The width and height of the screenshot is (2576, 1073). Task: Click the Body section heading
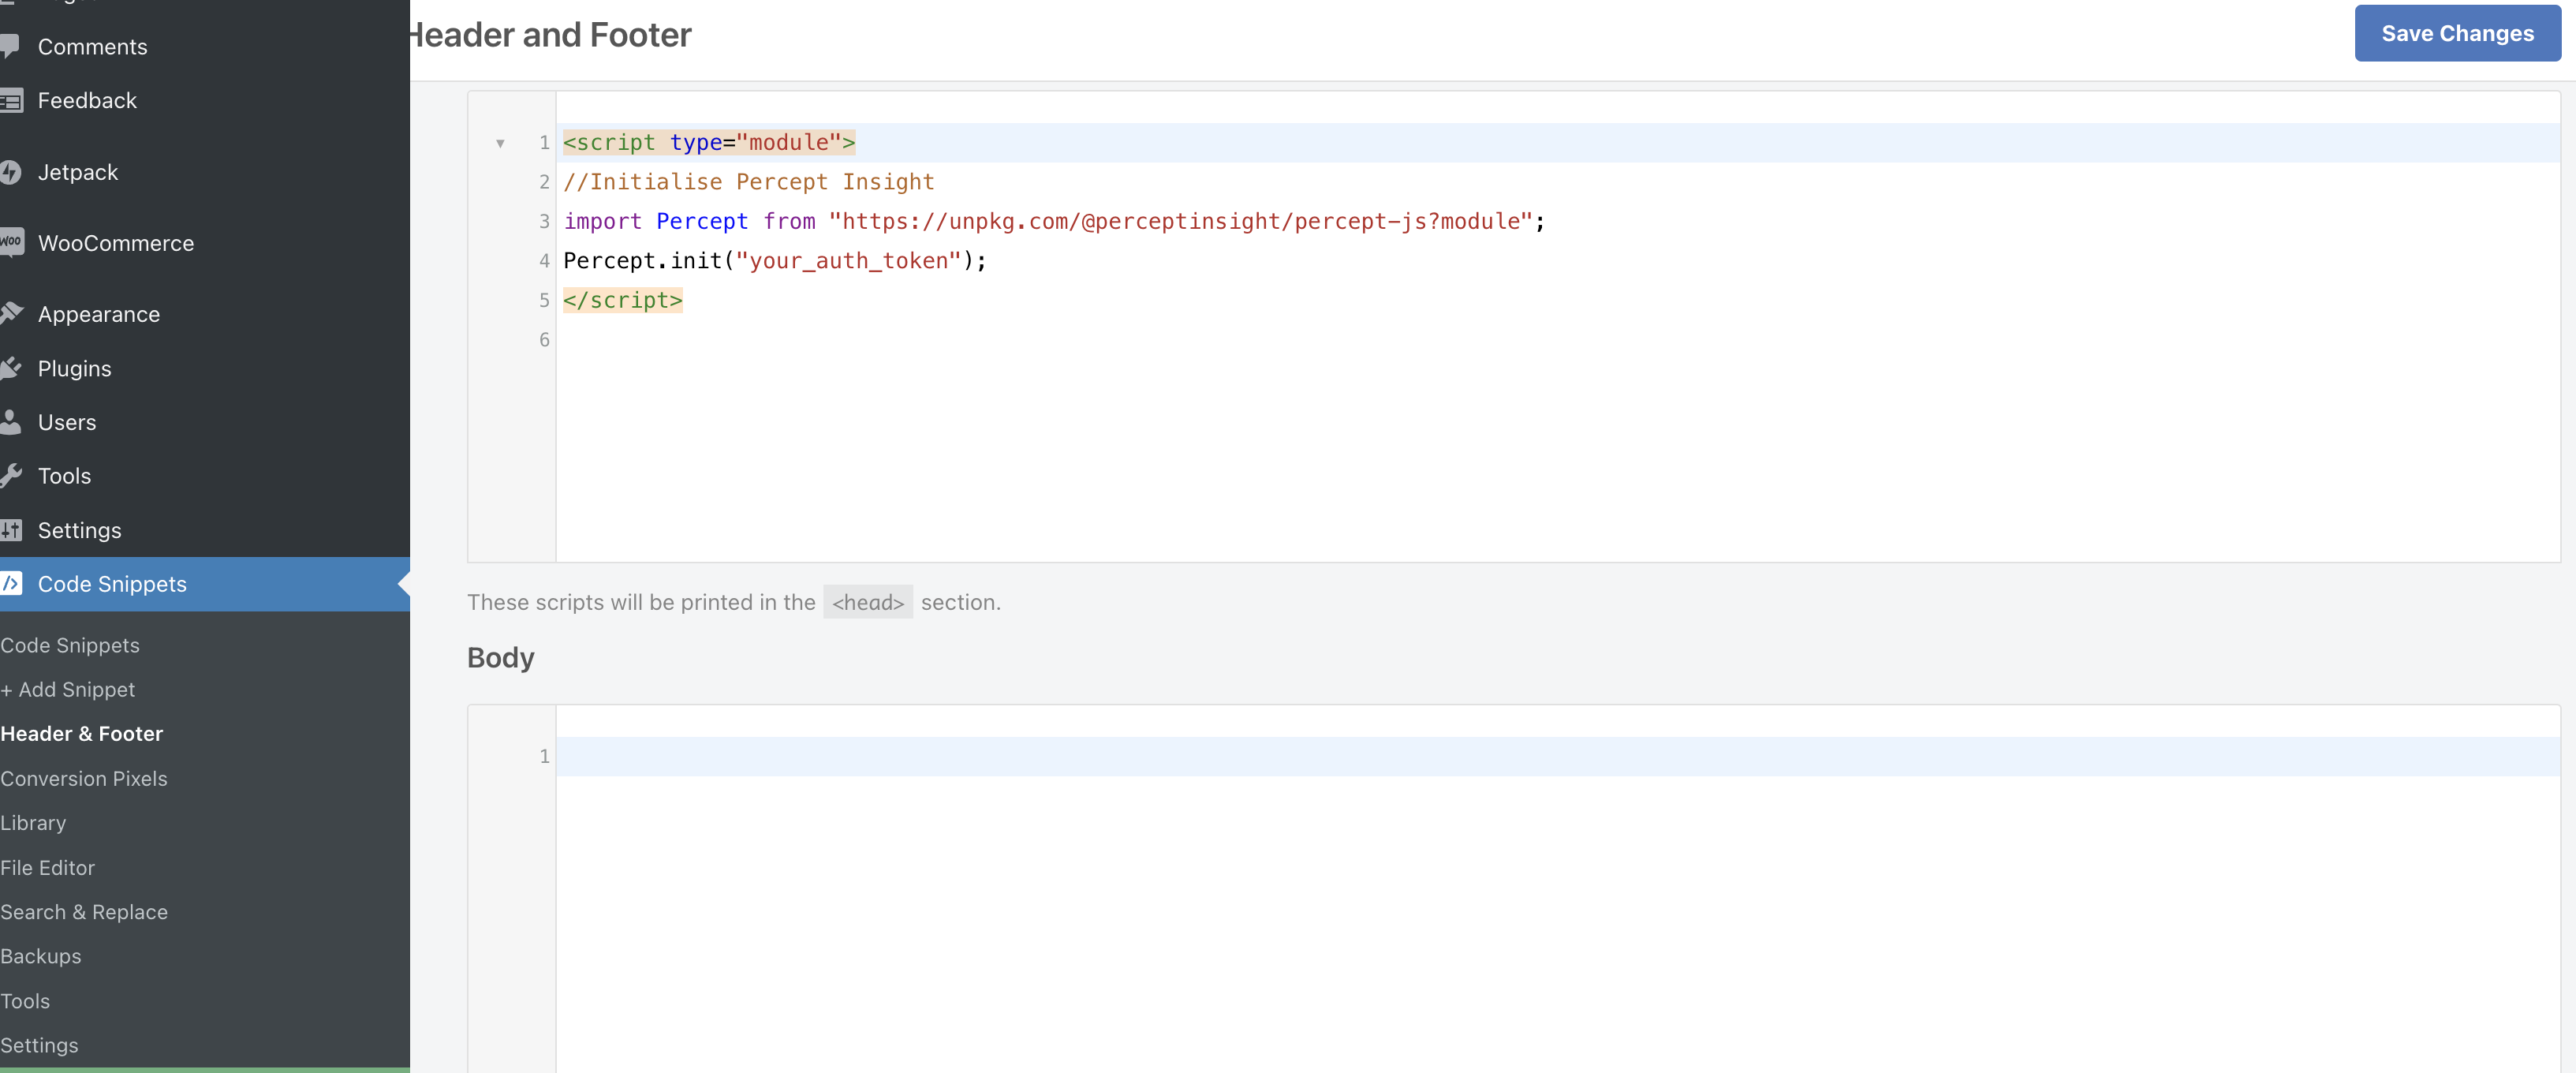point(500,657)
